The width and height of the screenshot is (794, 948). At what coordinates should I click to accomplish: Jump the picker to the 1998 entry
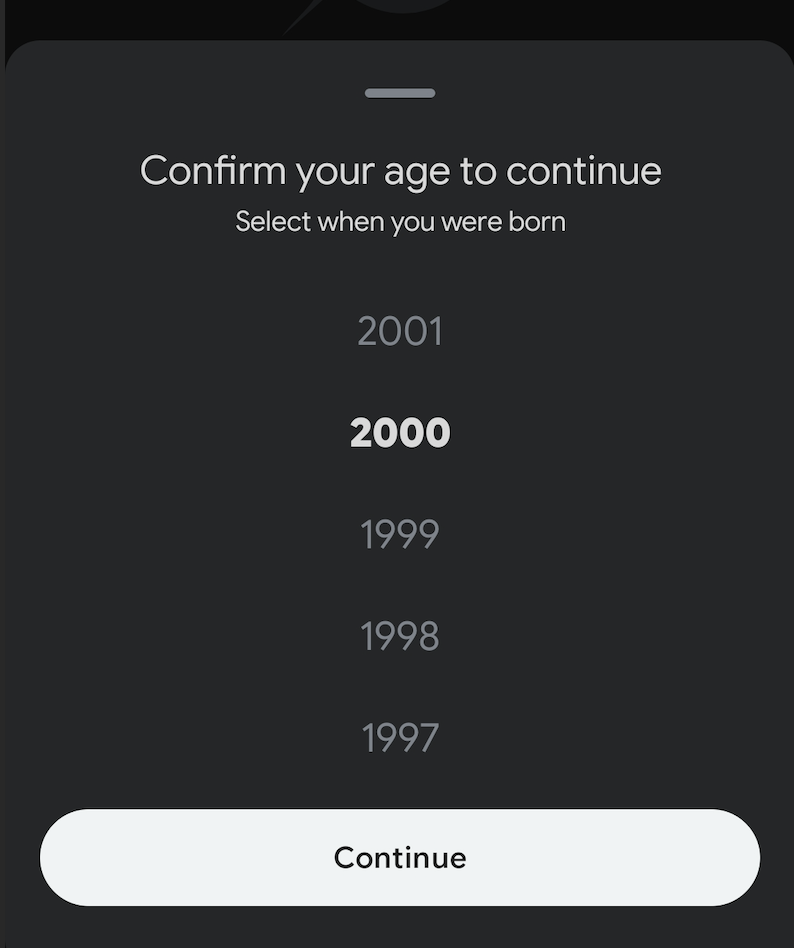[x=400, y=636]
